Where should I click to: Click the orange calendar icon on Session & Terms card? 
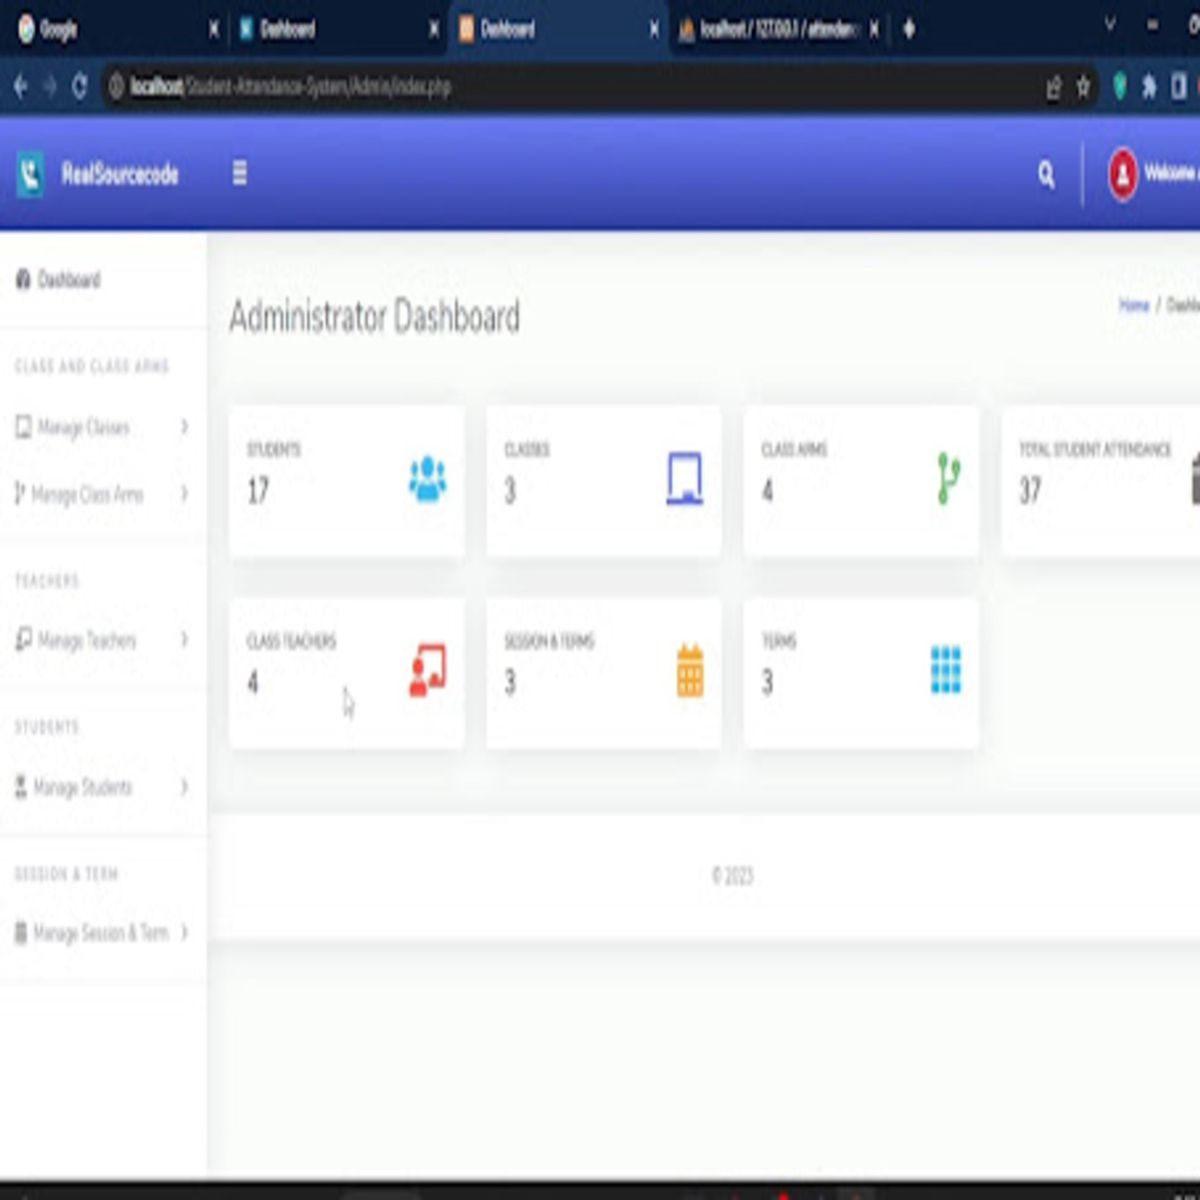coord(690,668)
